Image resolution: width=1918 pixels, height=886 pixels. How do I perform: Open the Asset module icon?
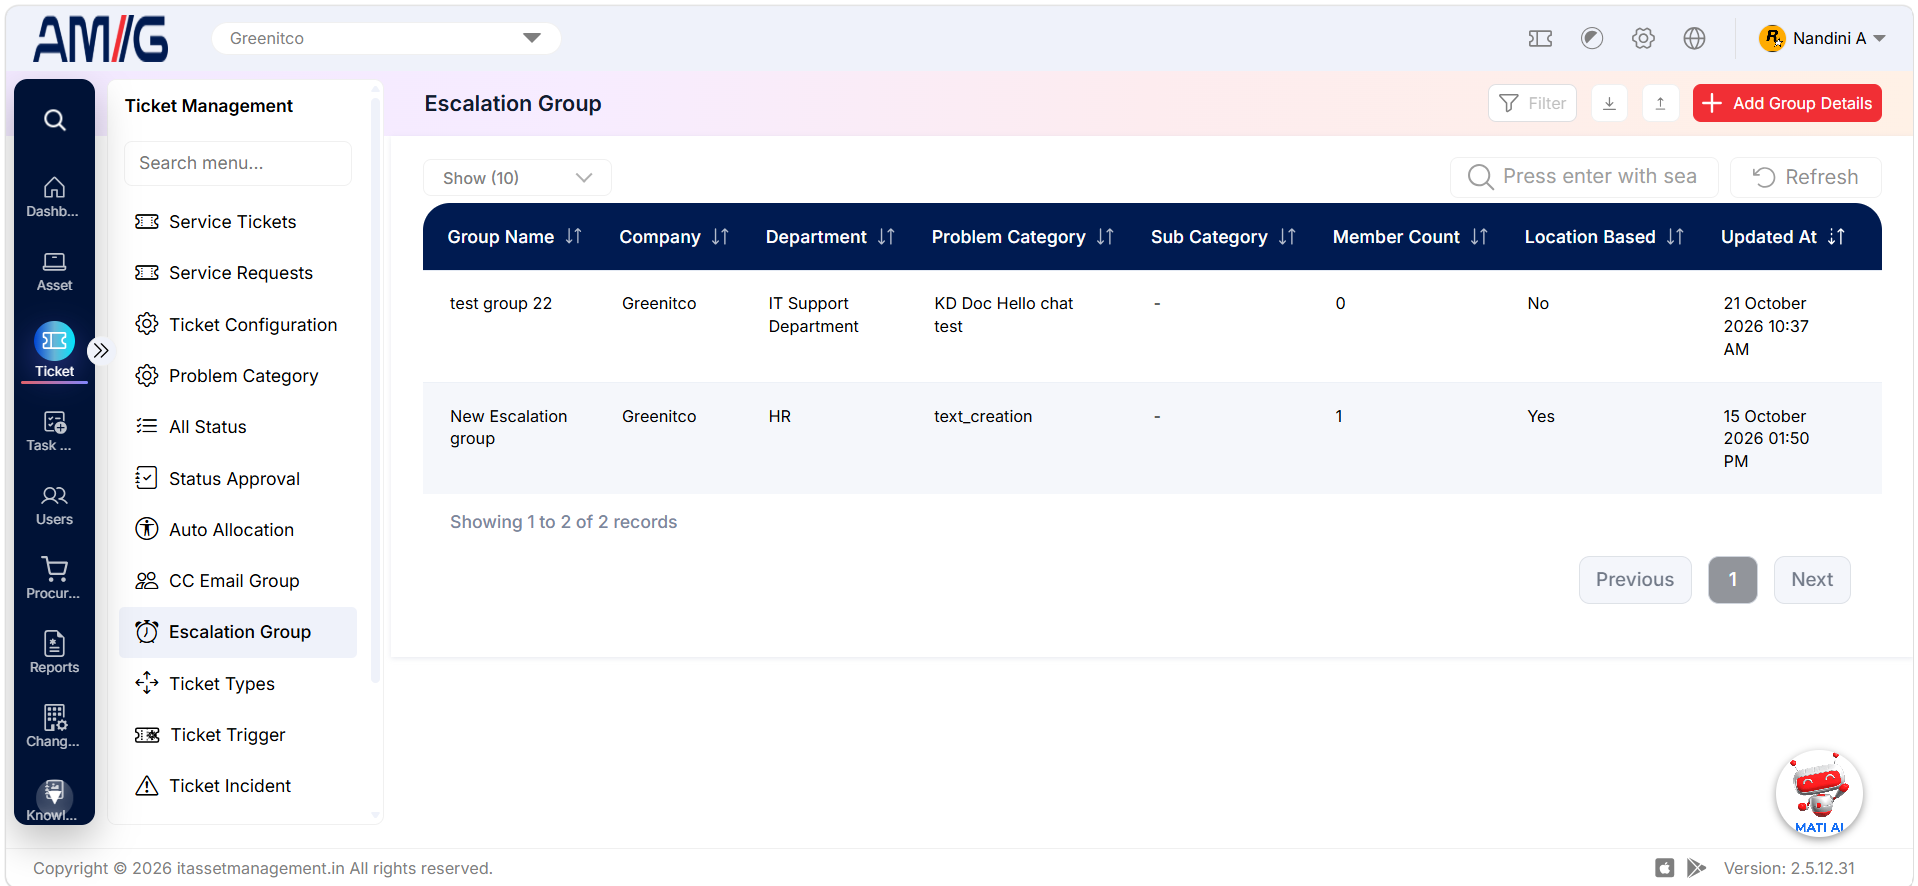[x=54, y=271]
